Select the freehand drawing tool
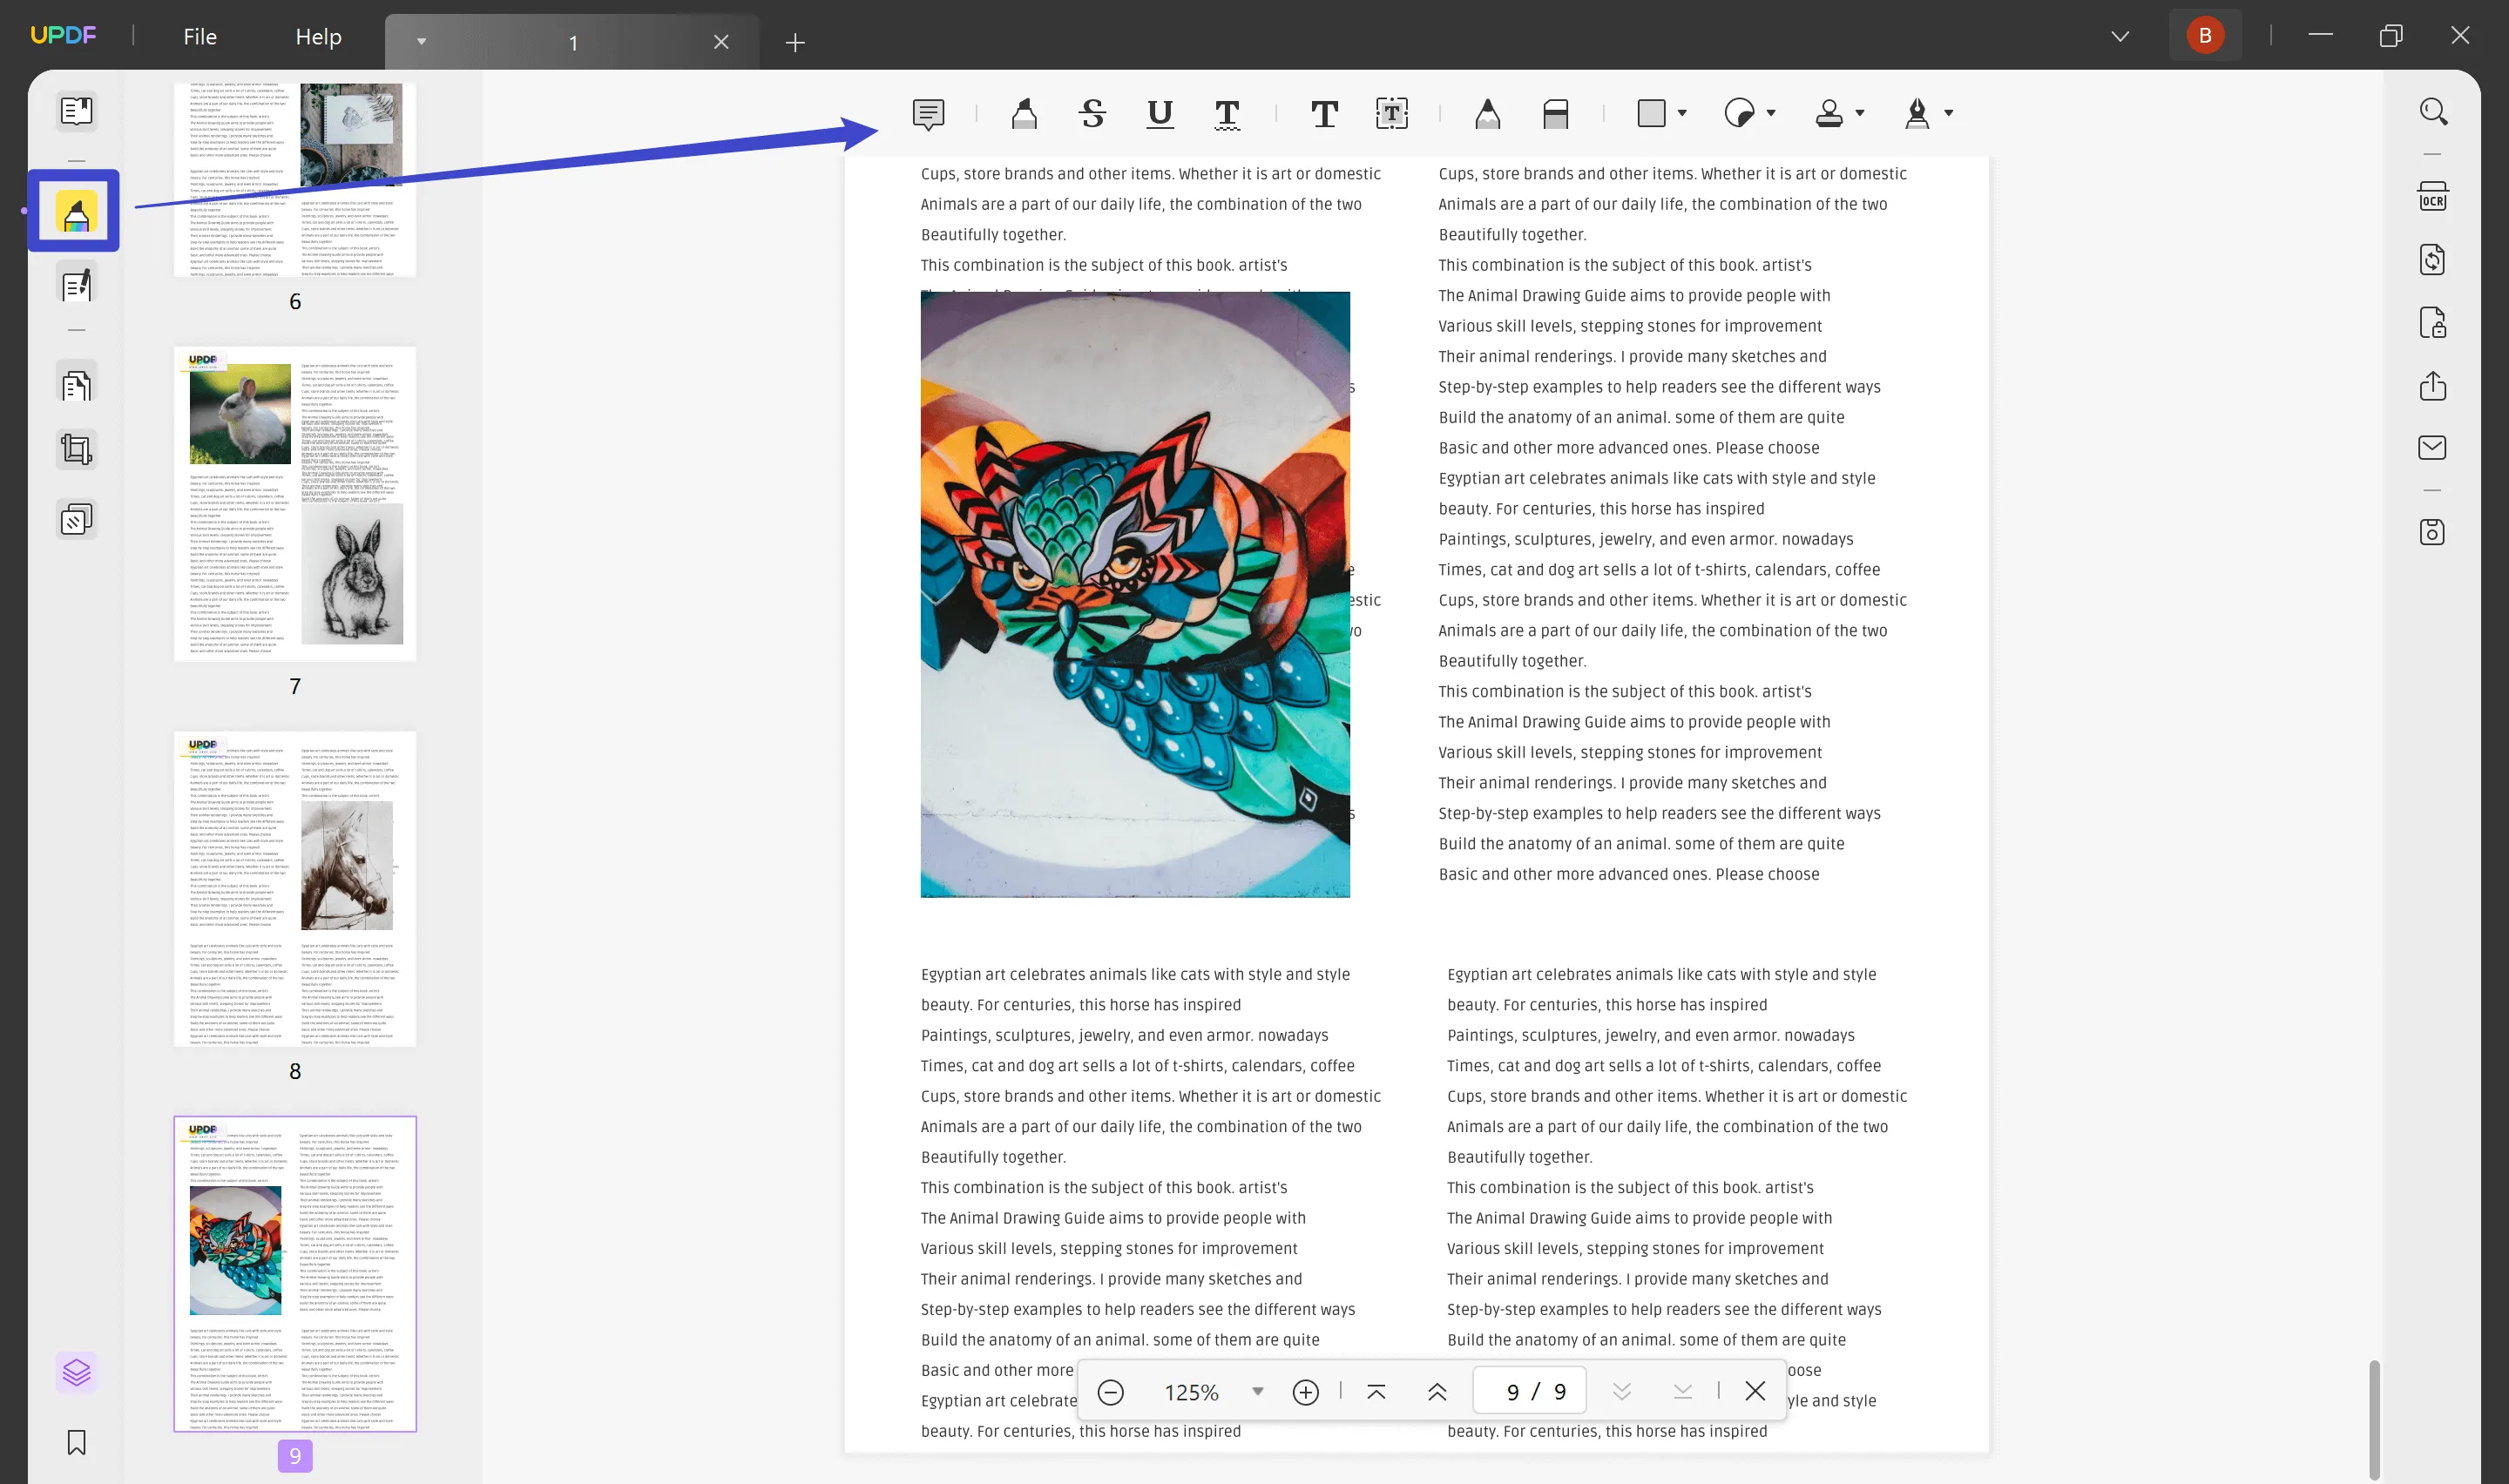Image resolution: width=2509 pixels, height=1484 pixels. (1484, 111)
